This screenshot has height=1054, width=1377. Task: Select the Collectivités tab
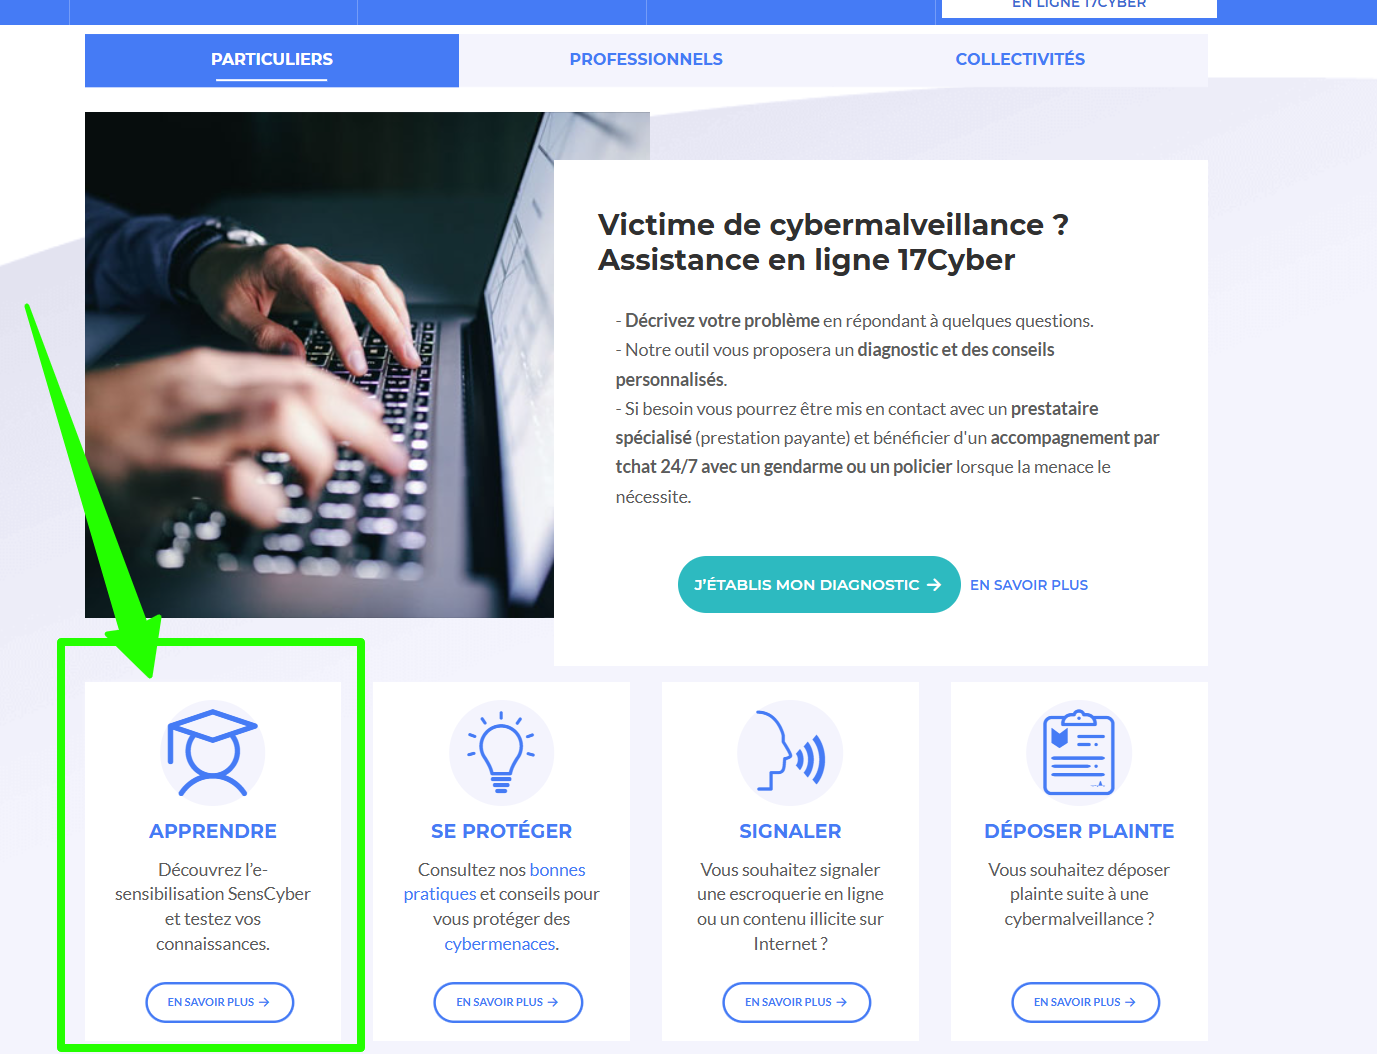pos(1020,60)
